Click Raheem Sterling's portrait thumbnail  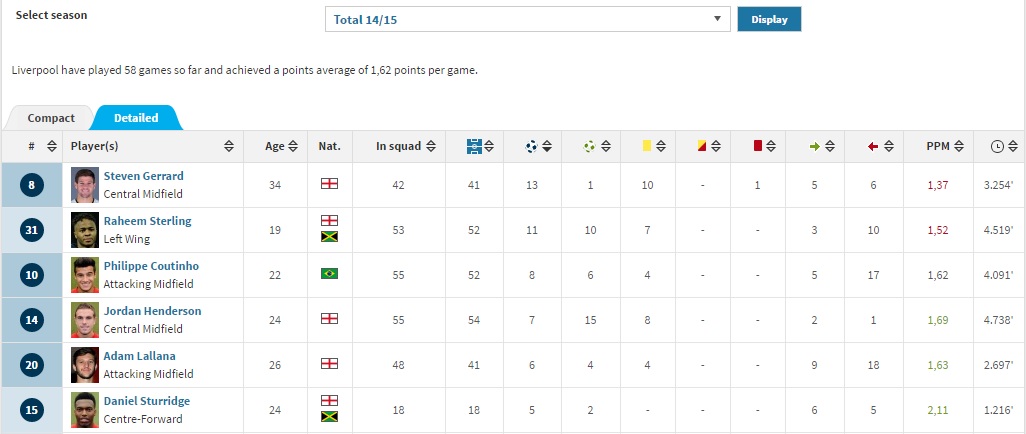point(85,230)
